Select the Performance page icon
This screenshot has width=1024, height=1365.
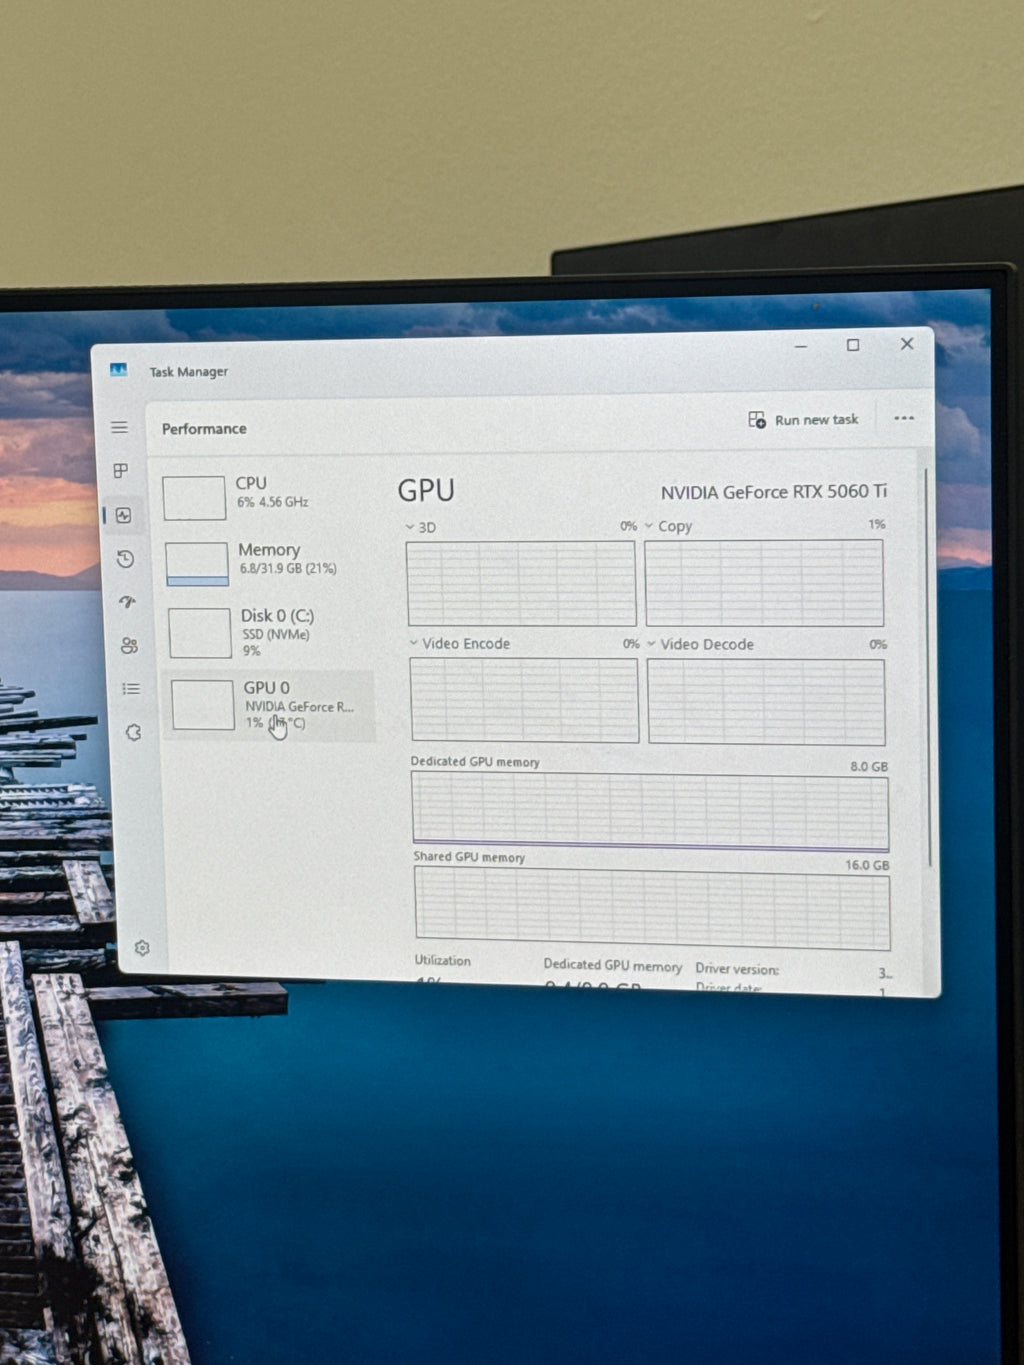123,515
